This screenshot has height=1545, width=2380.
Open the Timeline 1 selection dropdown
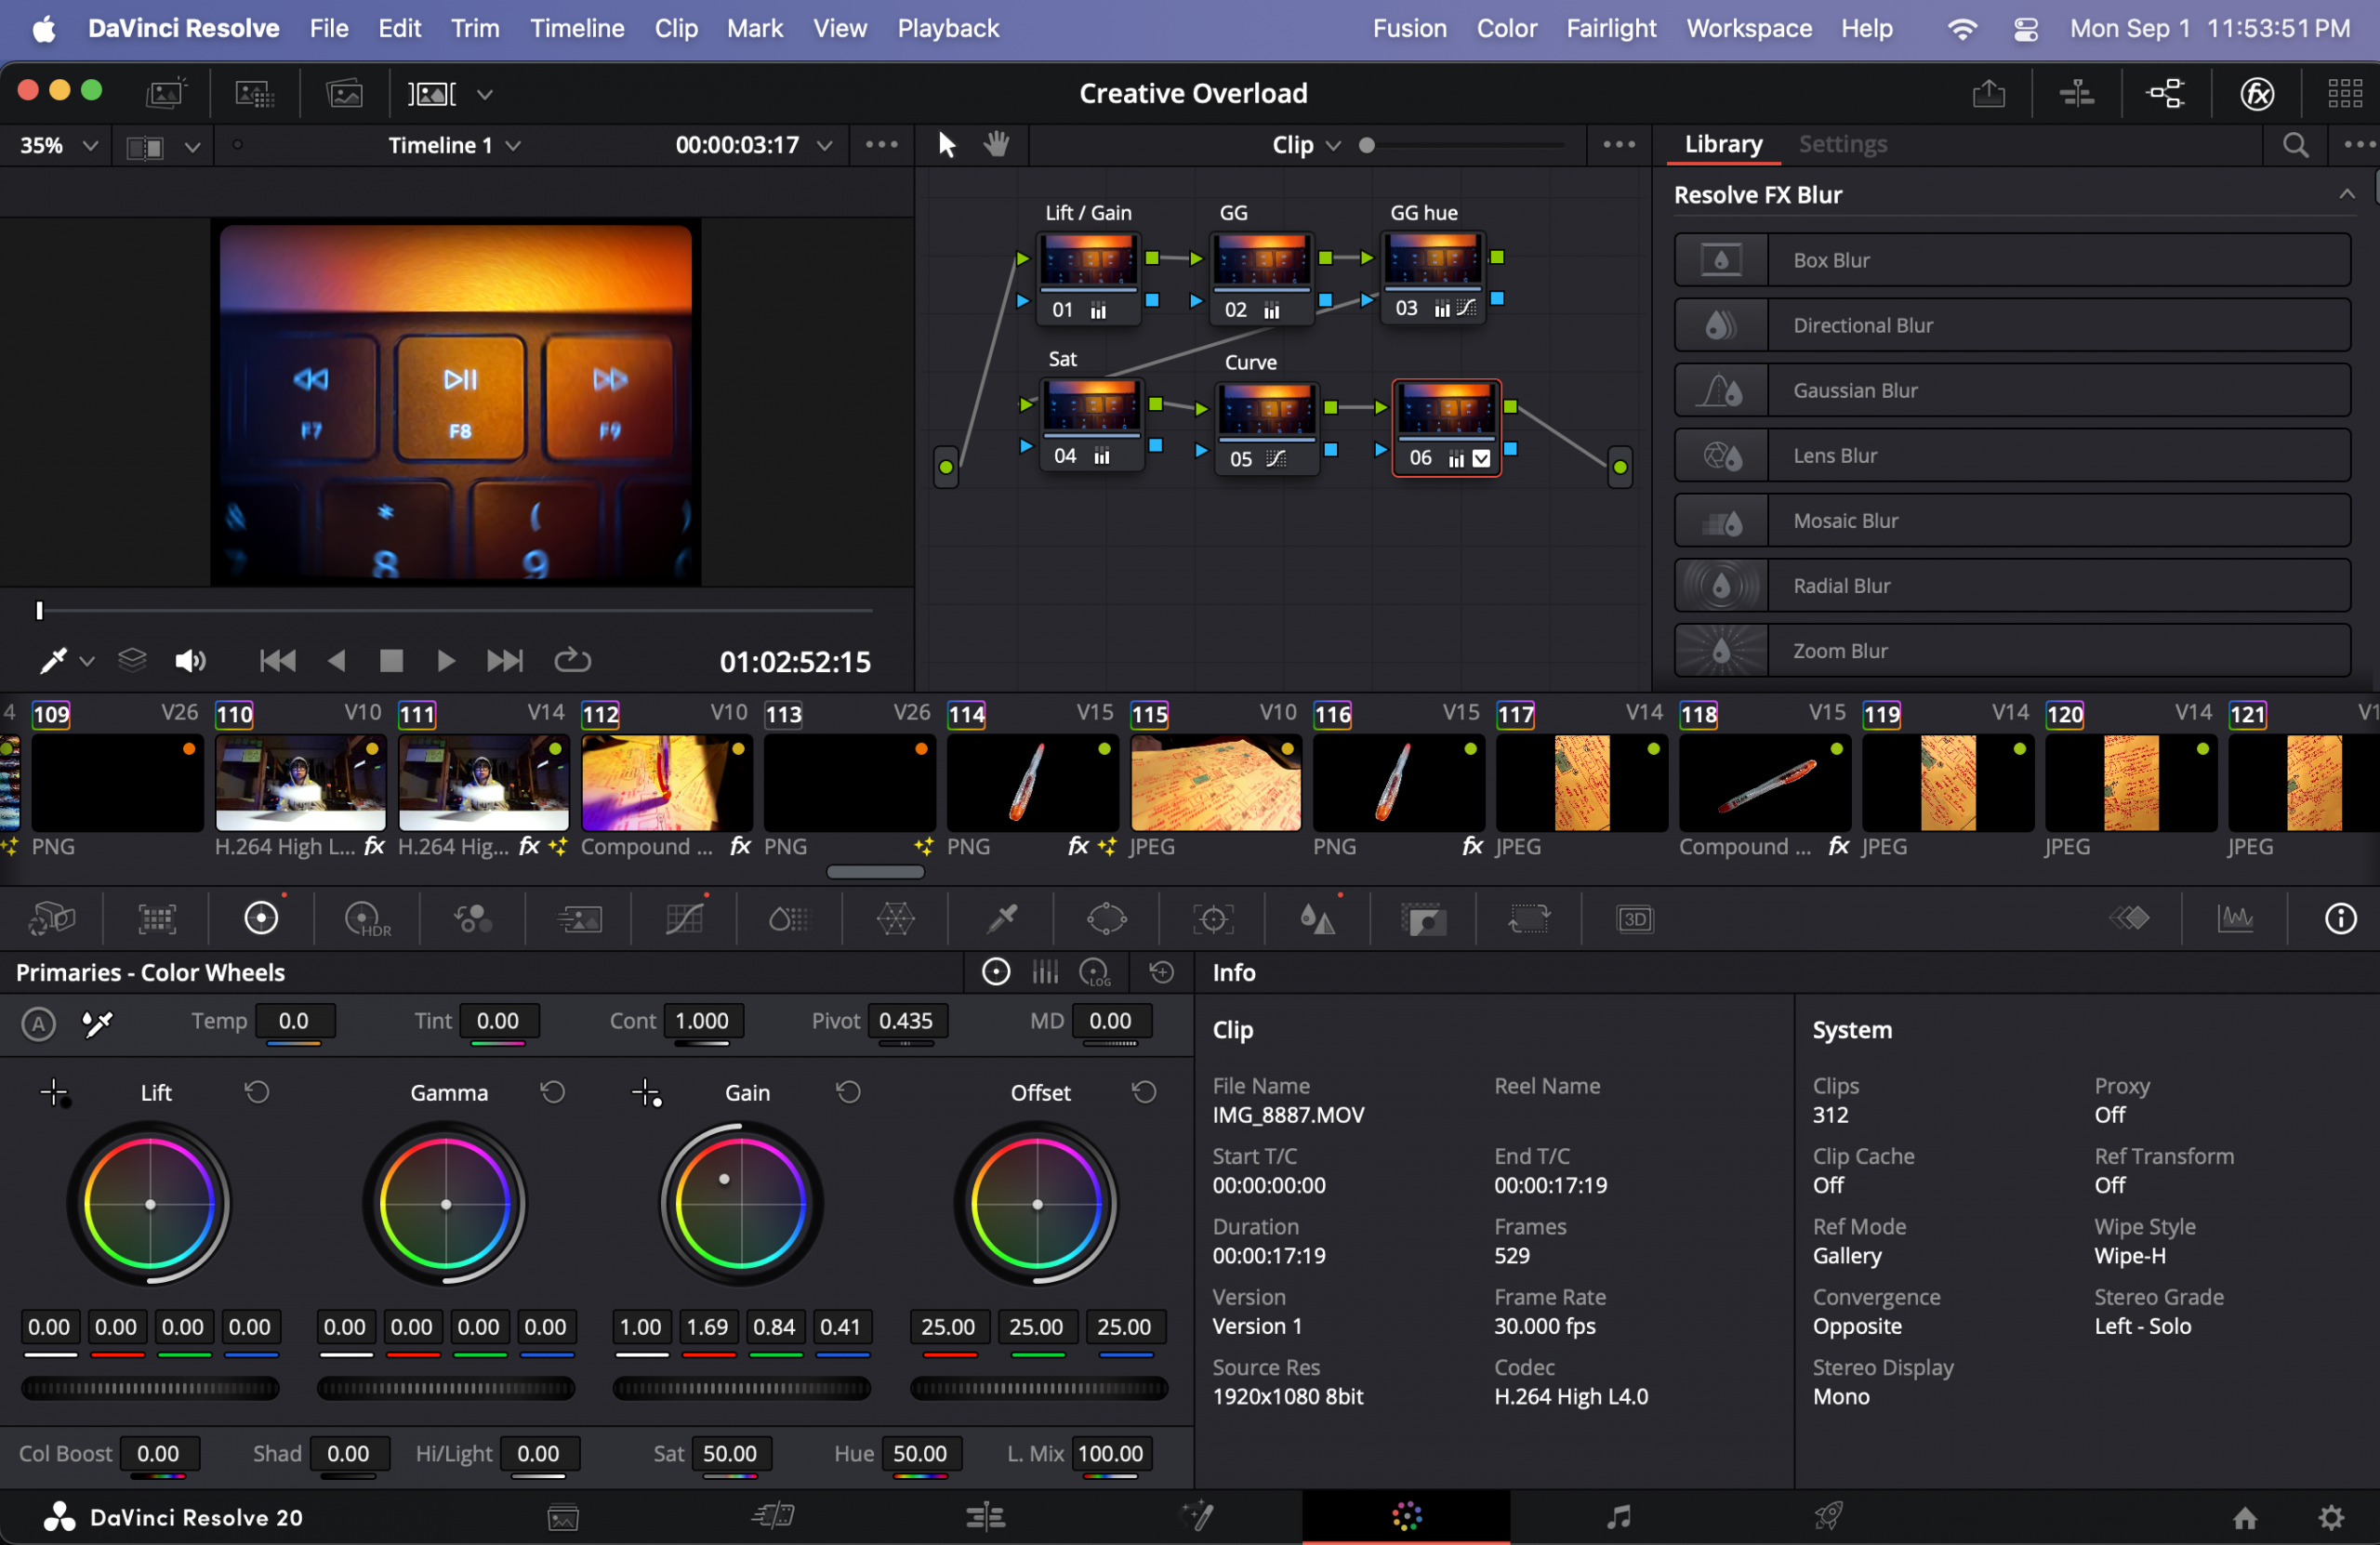point(454,146)
